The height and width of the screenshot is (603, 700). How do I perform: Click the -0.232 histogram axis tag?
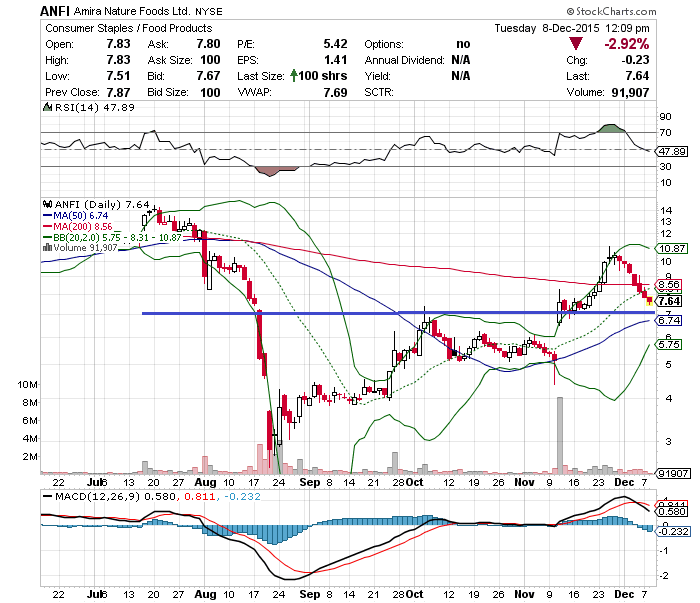click(673, 532)
